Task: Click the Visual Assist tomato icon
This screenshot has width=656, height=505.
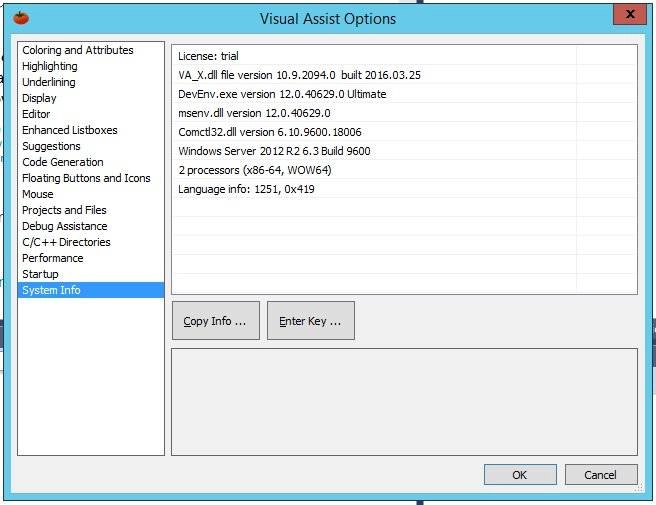Action: [21, 18]
